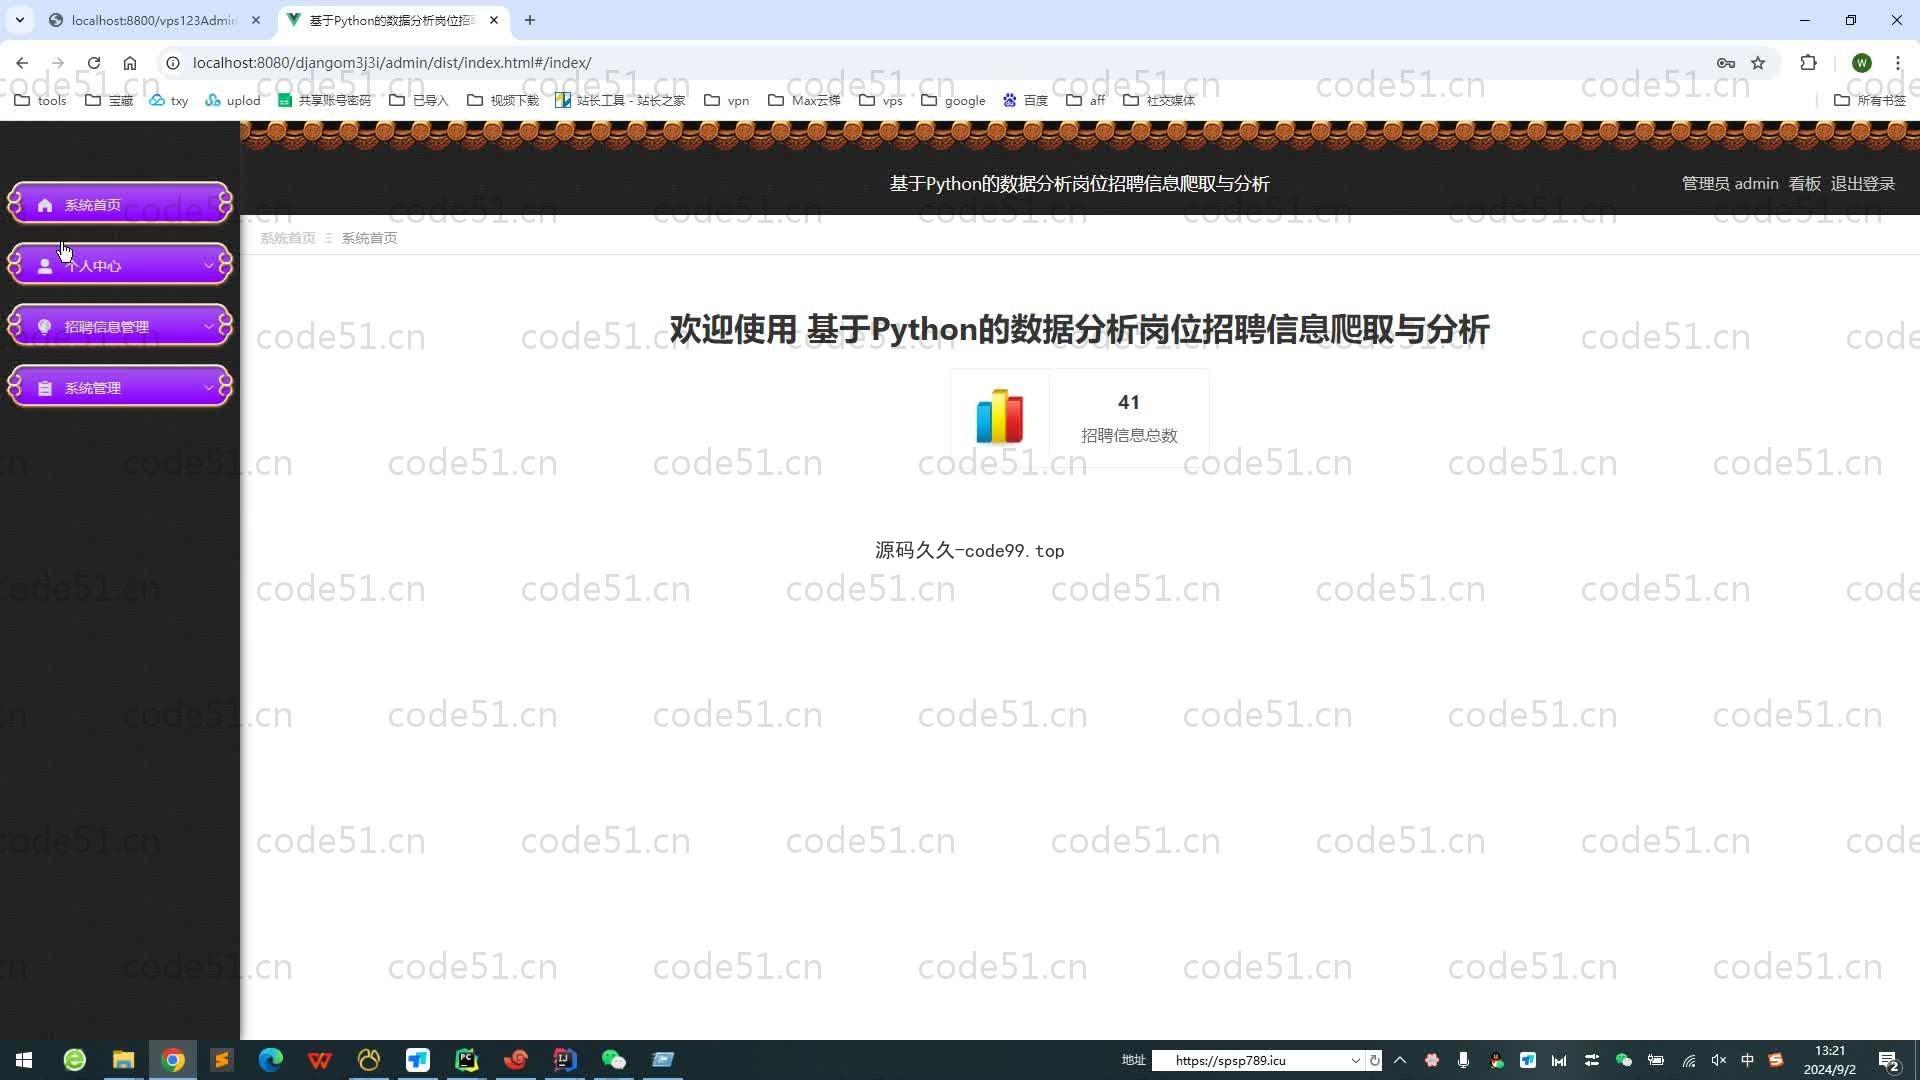Click the refresh icon beside taskbar address

pos(1375,1061)
